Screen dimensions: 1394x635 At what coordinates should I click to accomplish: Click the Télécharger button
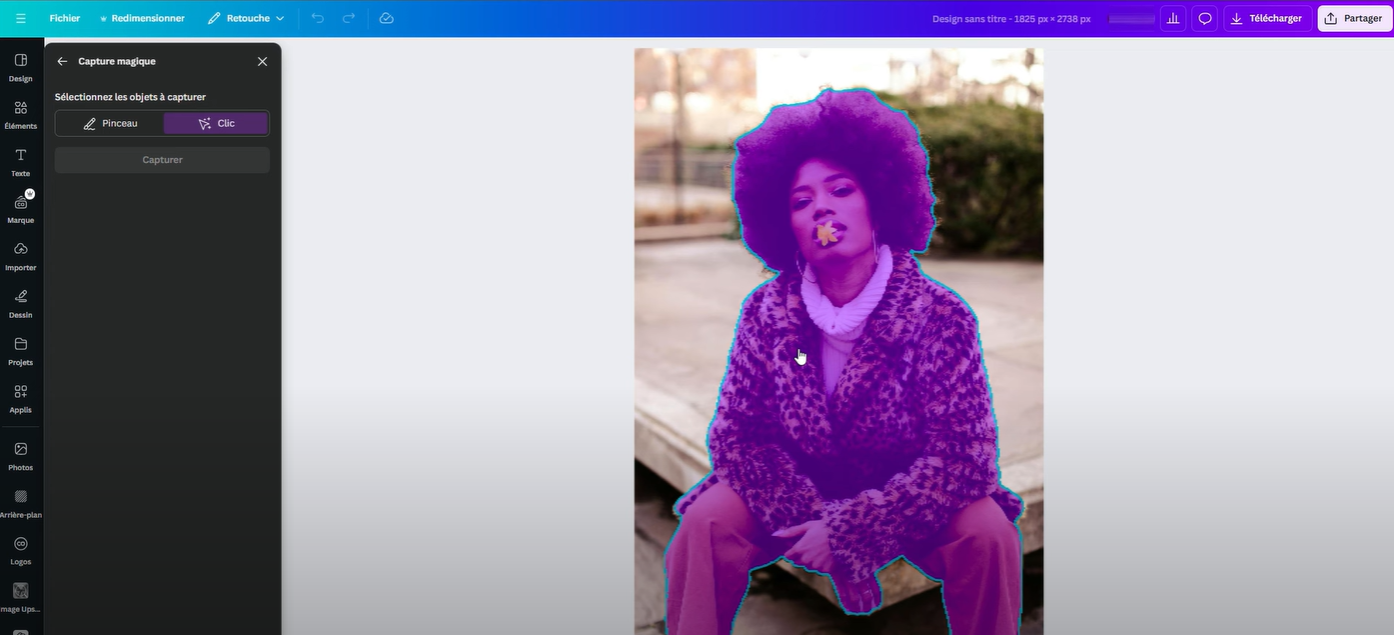click(x=1267, y=18)
